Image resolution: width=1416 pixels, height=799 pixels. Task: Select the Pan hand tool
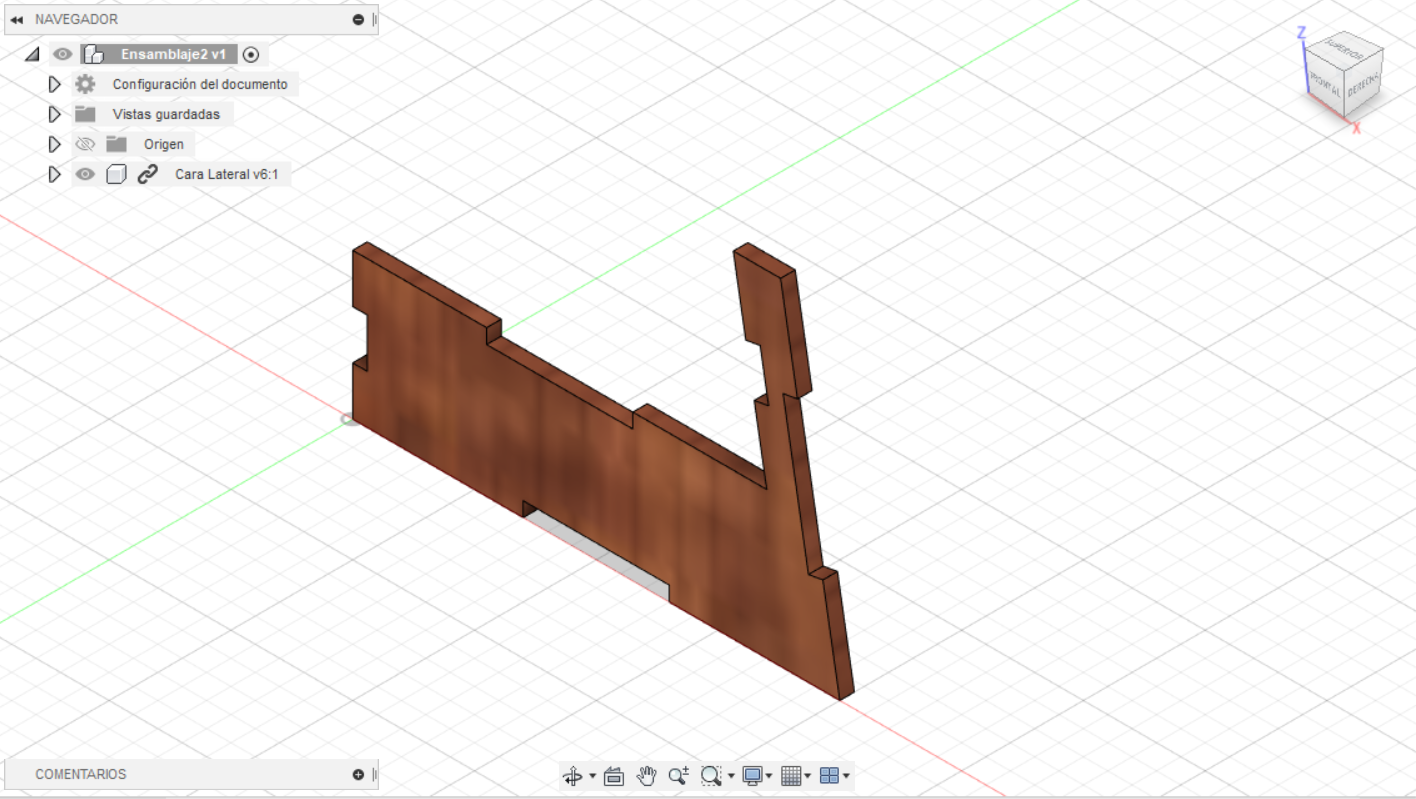click(x=647, y=775)
